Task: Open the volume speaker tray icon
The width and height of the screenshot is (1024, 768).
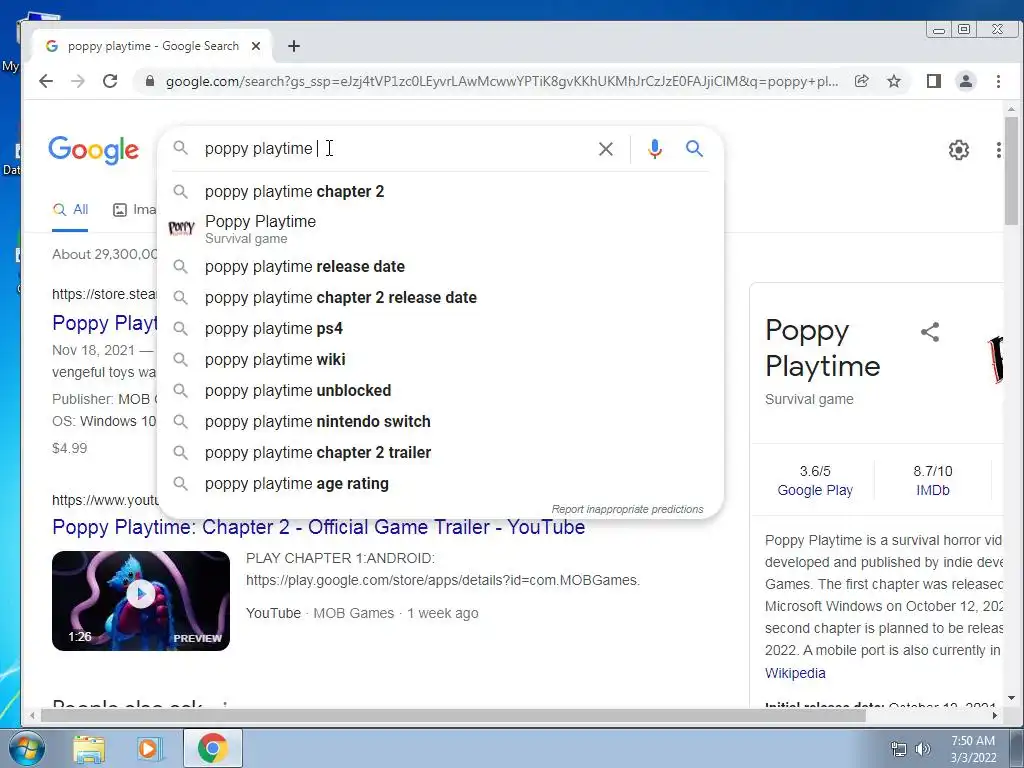Action: [923, 749]
